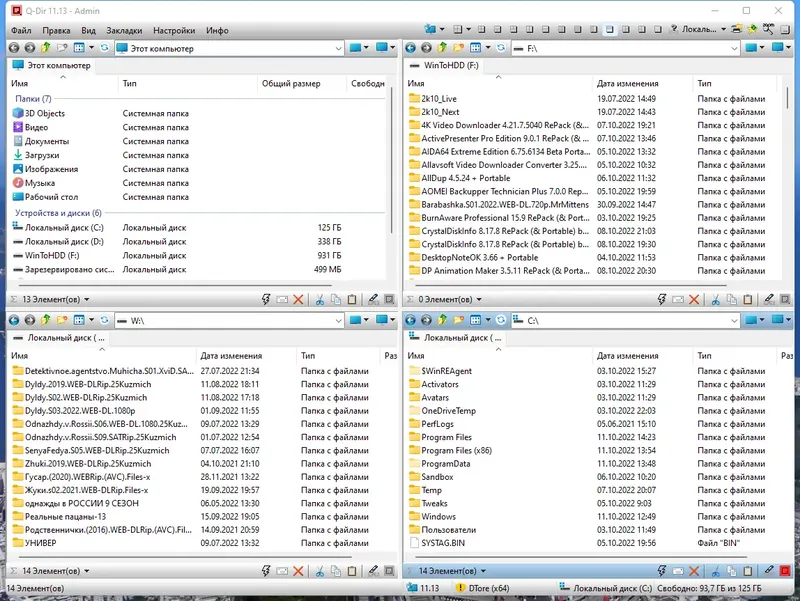Click the magnifier tool icon in top toolbar
The width and height of the screenshot is (800, 601).
click(768, 29)
